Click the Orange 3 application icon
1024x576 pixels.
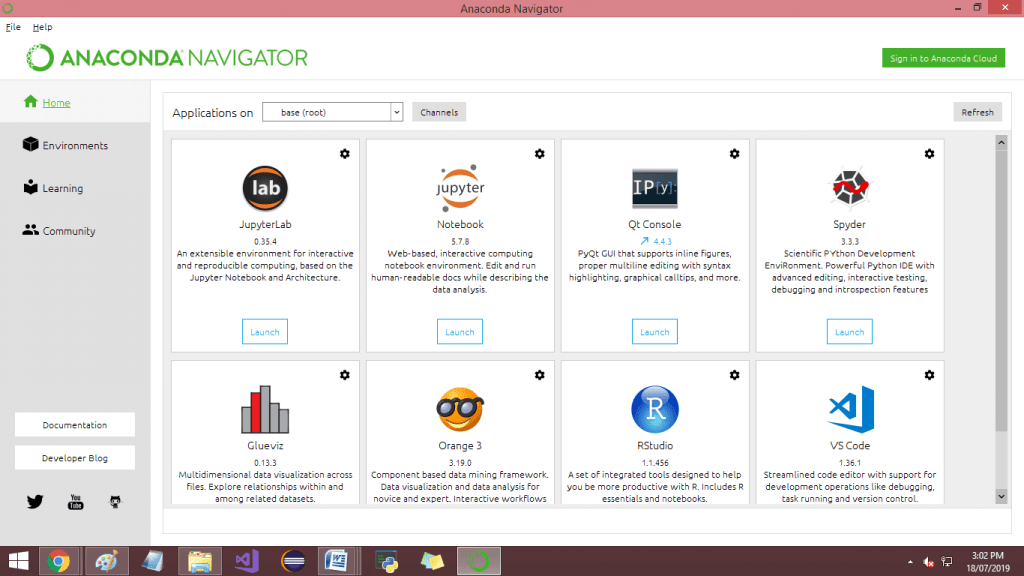pos(460,409)
